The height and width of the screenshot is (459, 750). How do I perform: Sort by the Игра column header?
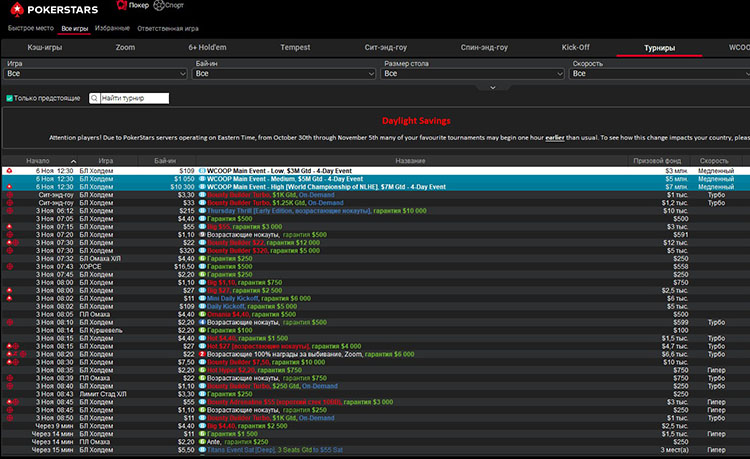[x=106, y=161]
